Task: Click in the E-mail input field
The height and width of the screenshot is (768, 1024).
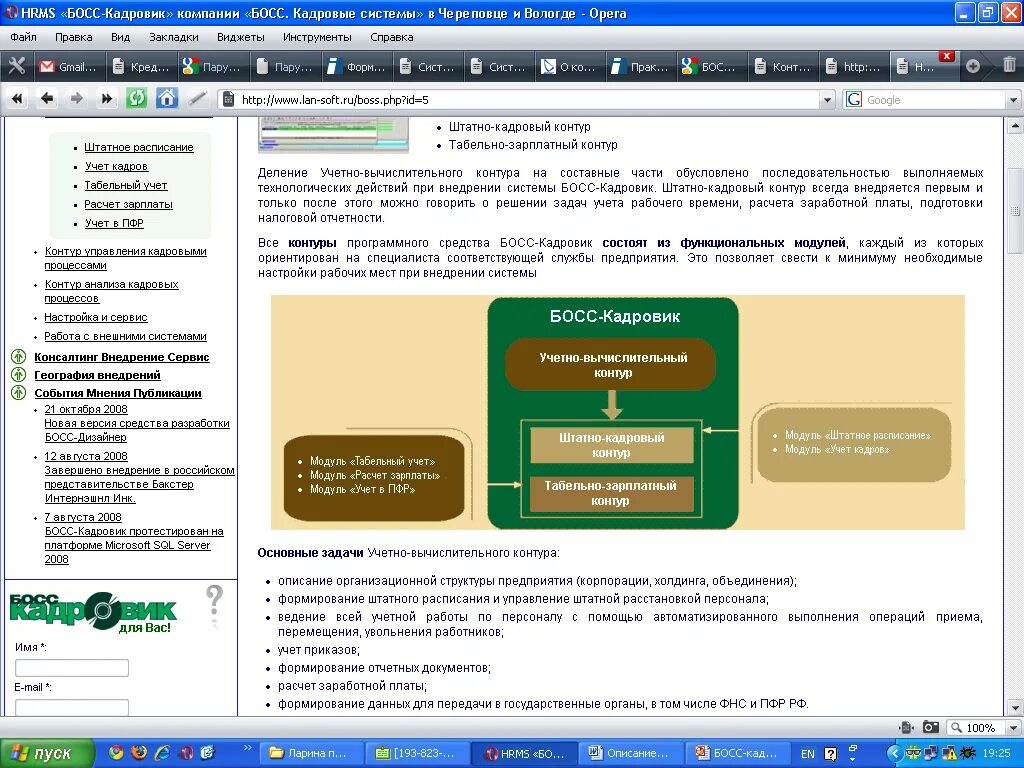Action: pos(72,707)
